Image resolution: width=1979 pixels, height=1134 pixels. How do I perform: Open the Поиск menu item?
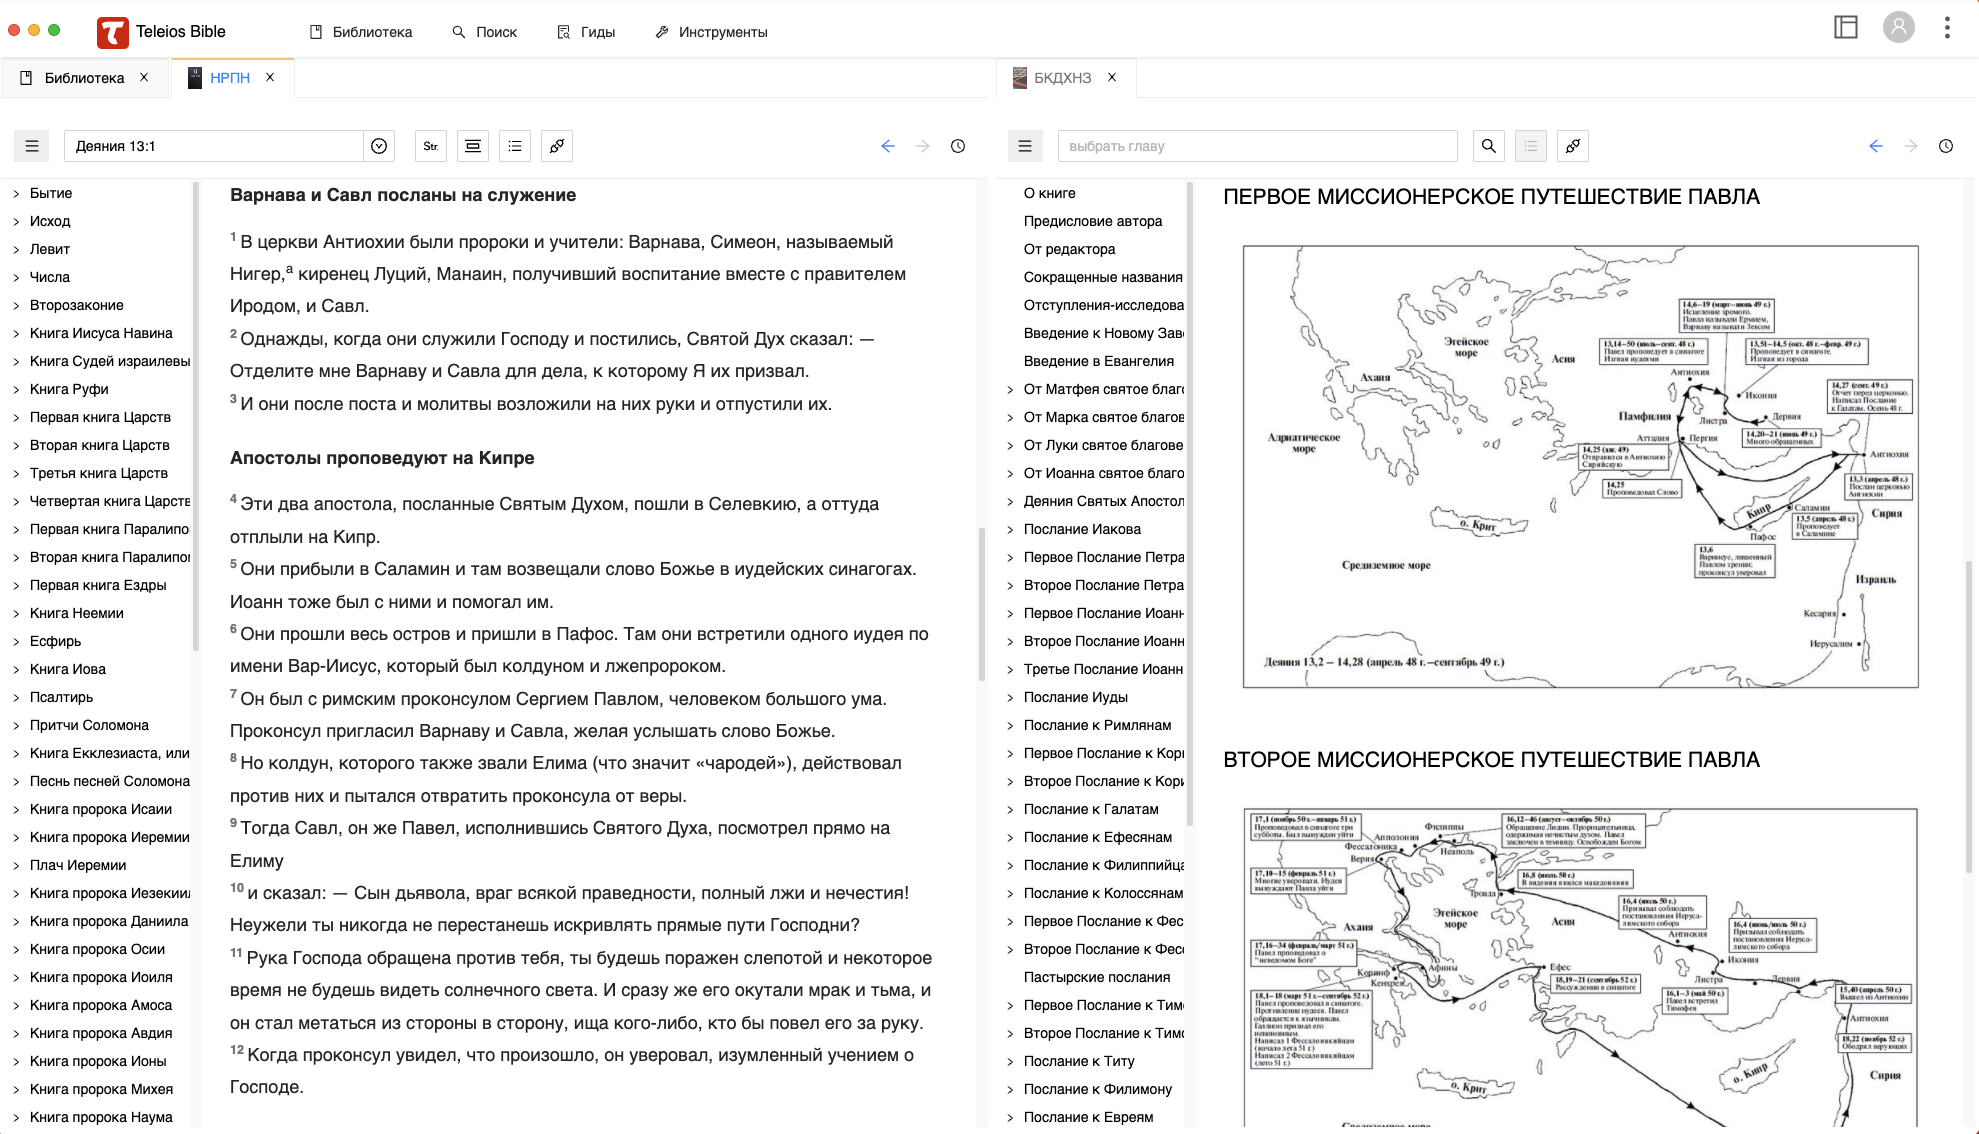coord(485,32)
